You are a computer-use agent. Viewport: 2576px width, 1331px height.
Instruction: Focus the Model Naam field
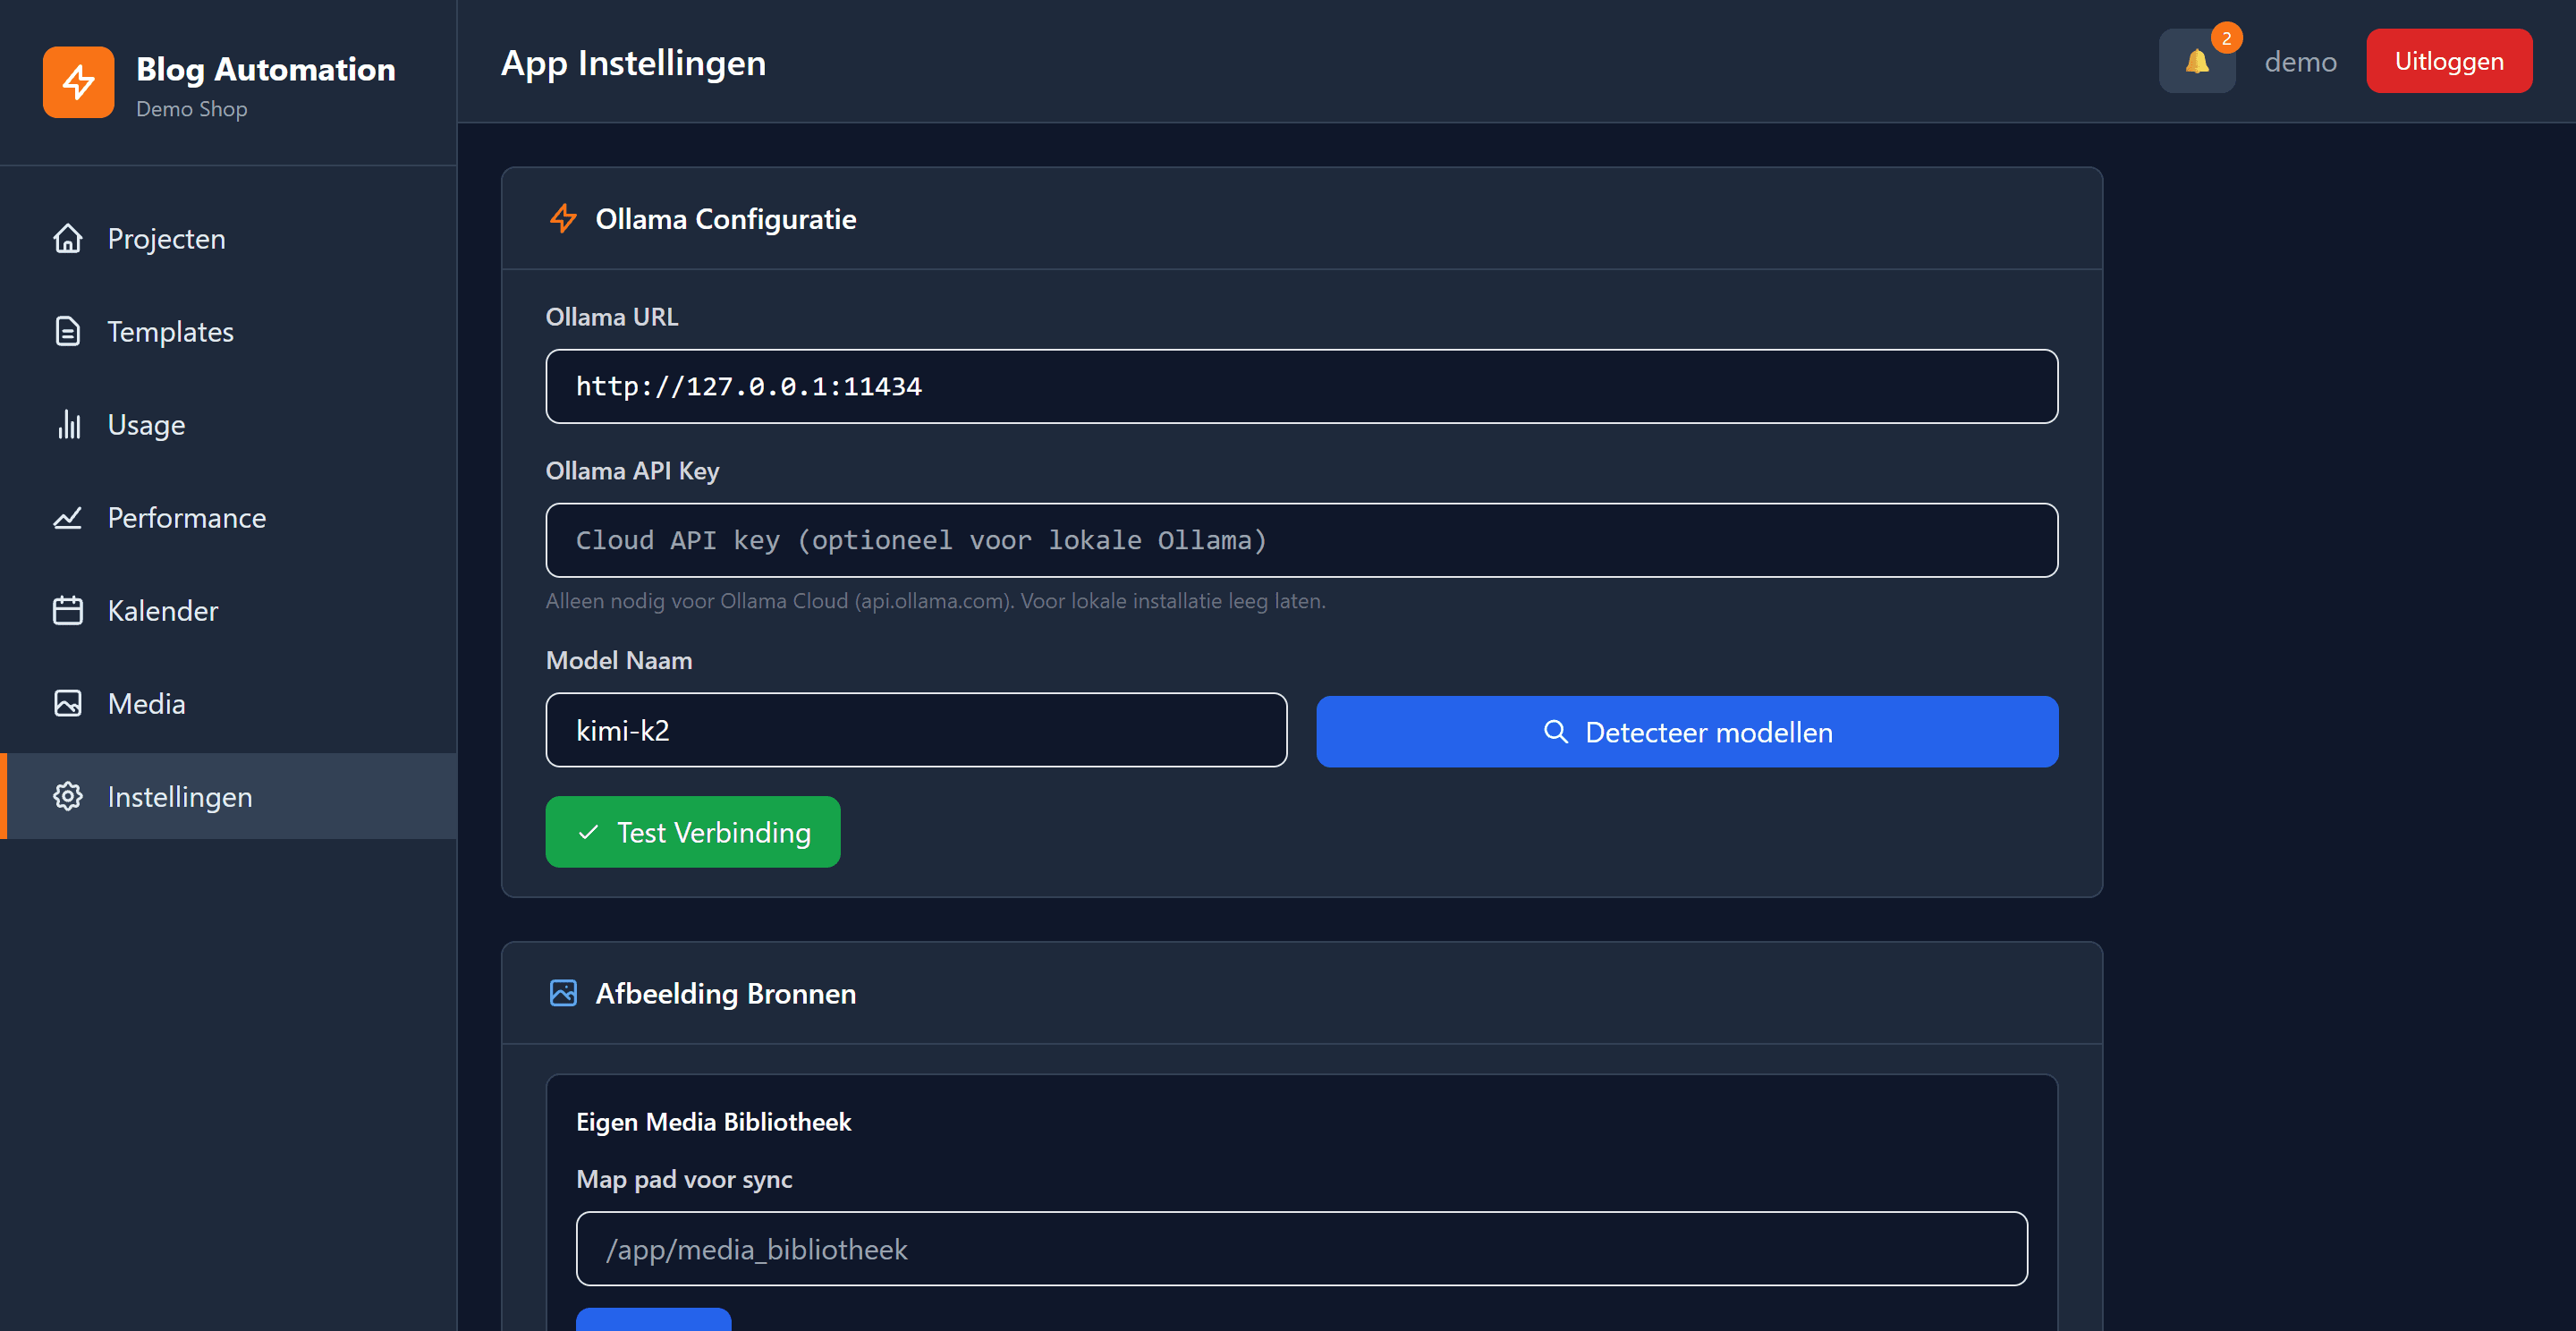pos(916,730)
